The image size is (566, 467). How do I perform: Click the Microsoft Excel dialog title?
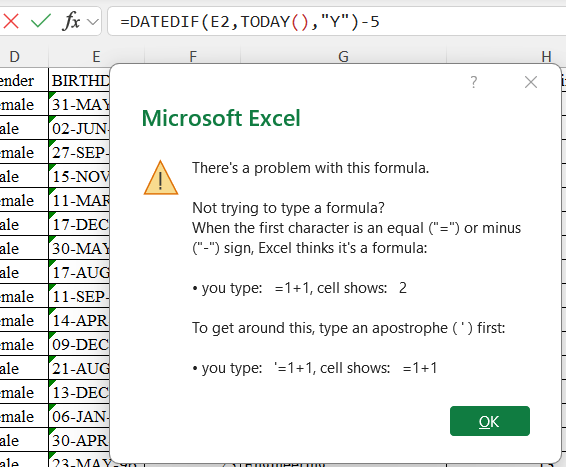point(221,118)
